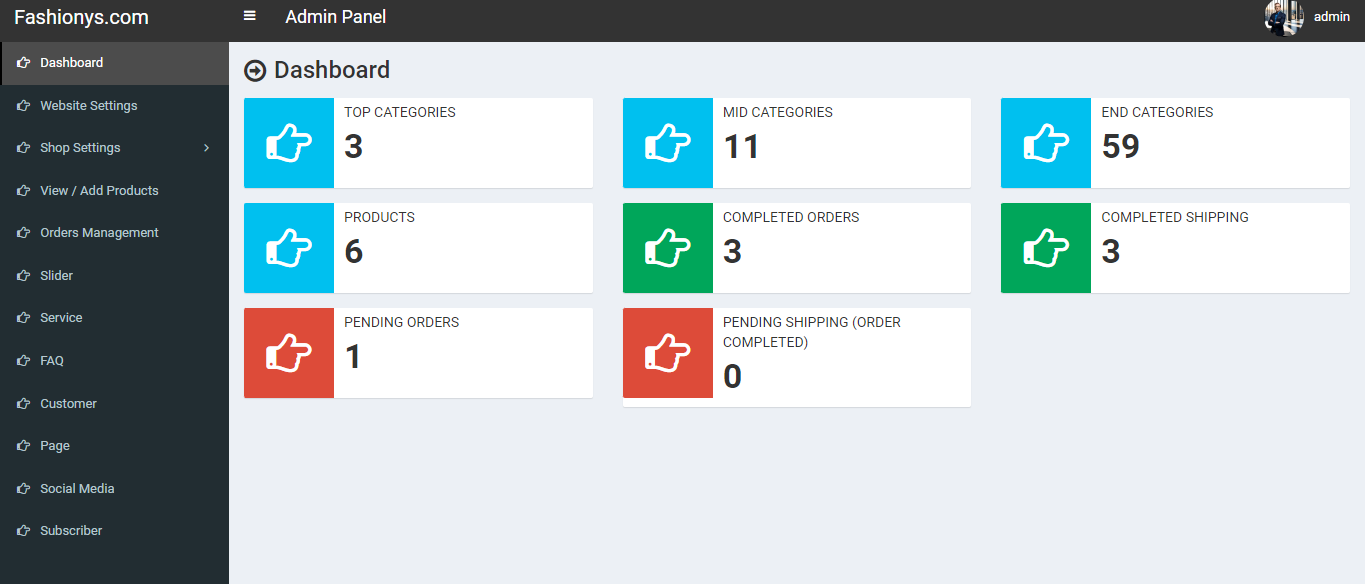Viewport: 1365px width, 584px height.
Task: Click the arrow icon next to Dashboard heading
Action: point(256,70)
